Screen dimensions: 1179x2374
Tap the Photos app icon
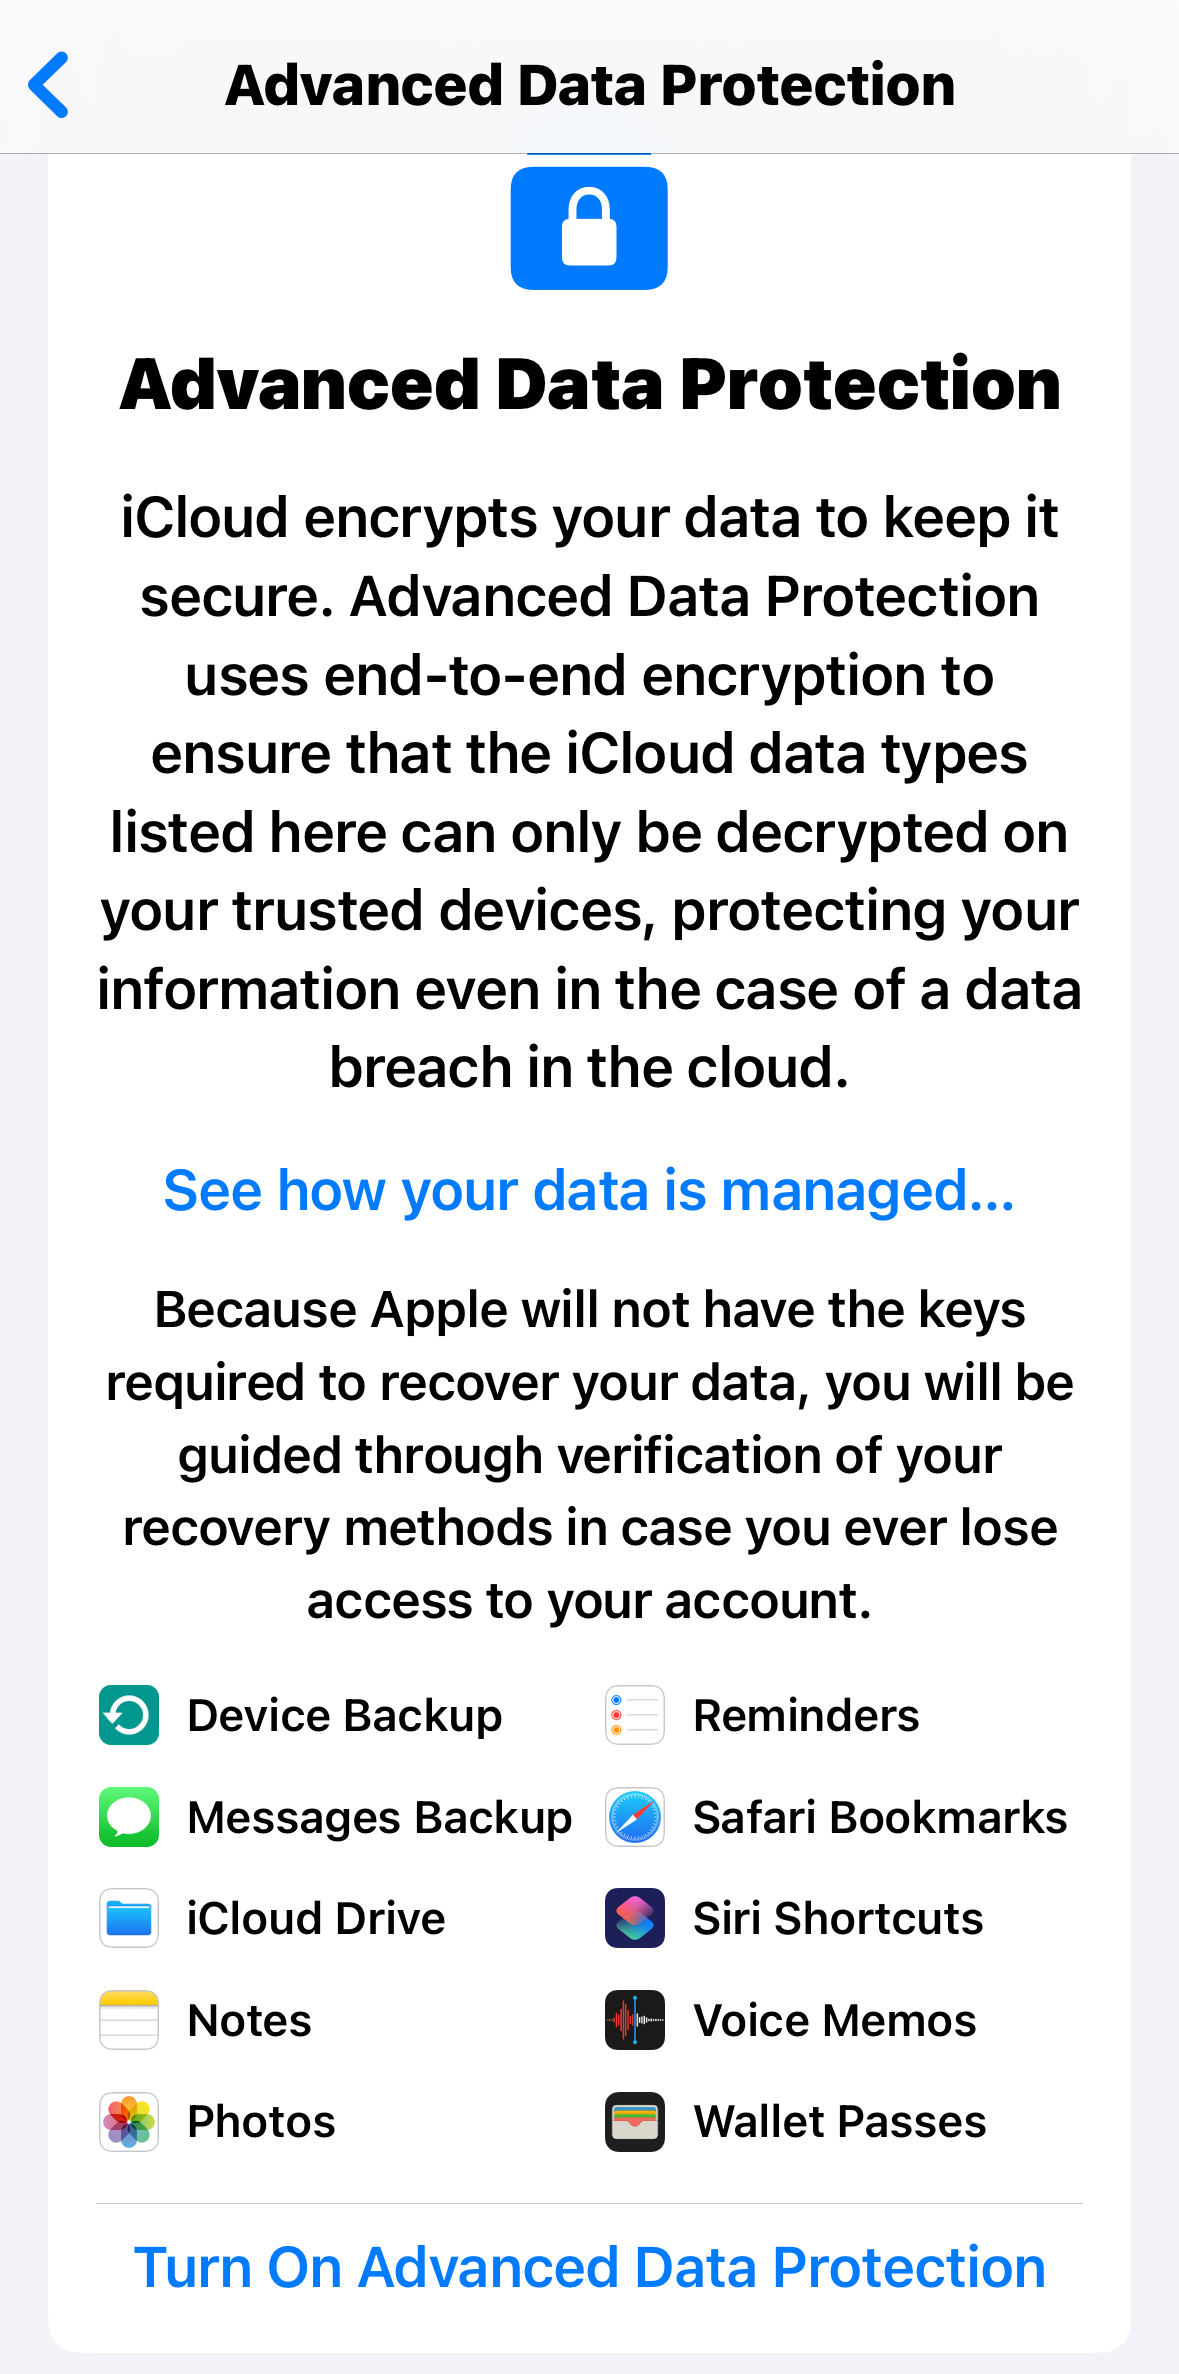tap(129, 2121)
